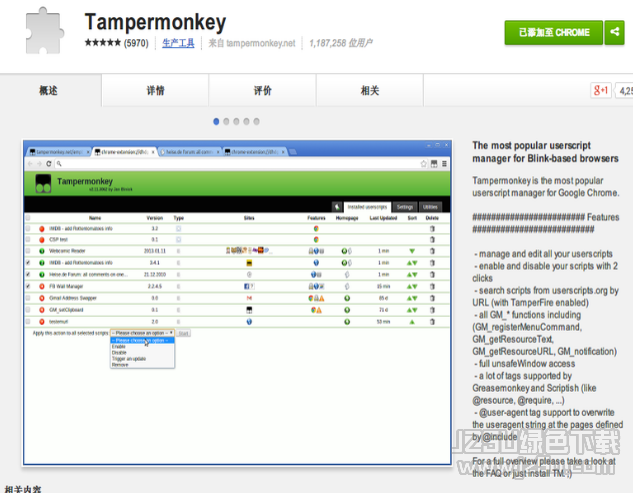Uncheck the Heise.de Forum row checkbox
This screenshot has width=633, height=493.
(x=28, y=274)
